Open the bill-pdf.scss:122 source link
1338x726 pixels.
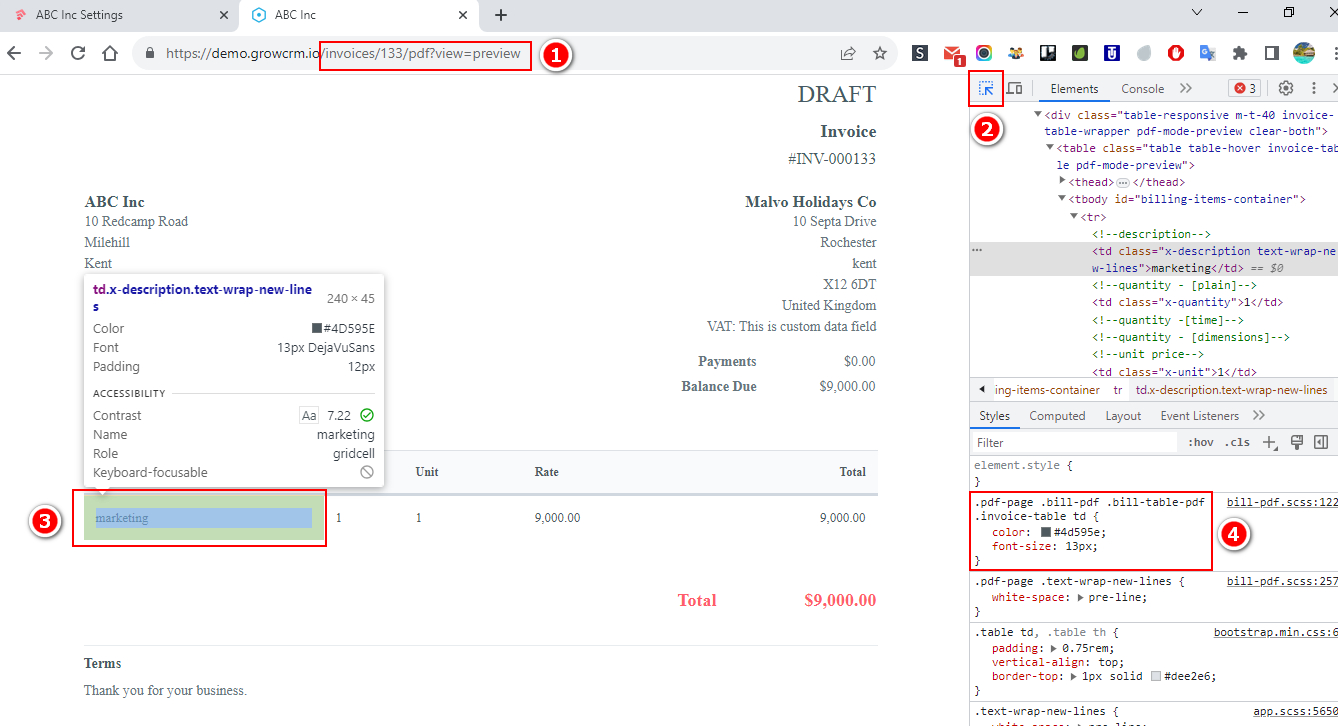(x=1282, y=502)
